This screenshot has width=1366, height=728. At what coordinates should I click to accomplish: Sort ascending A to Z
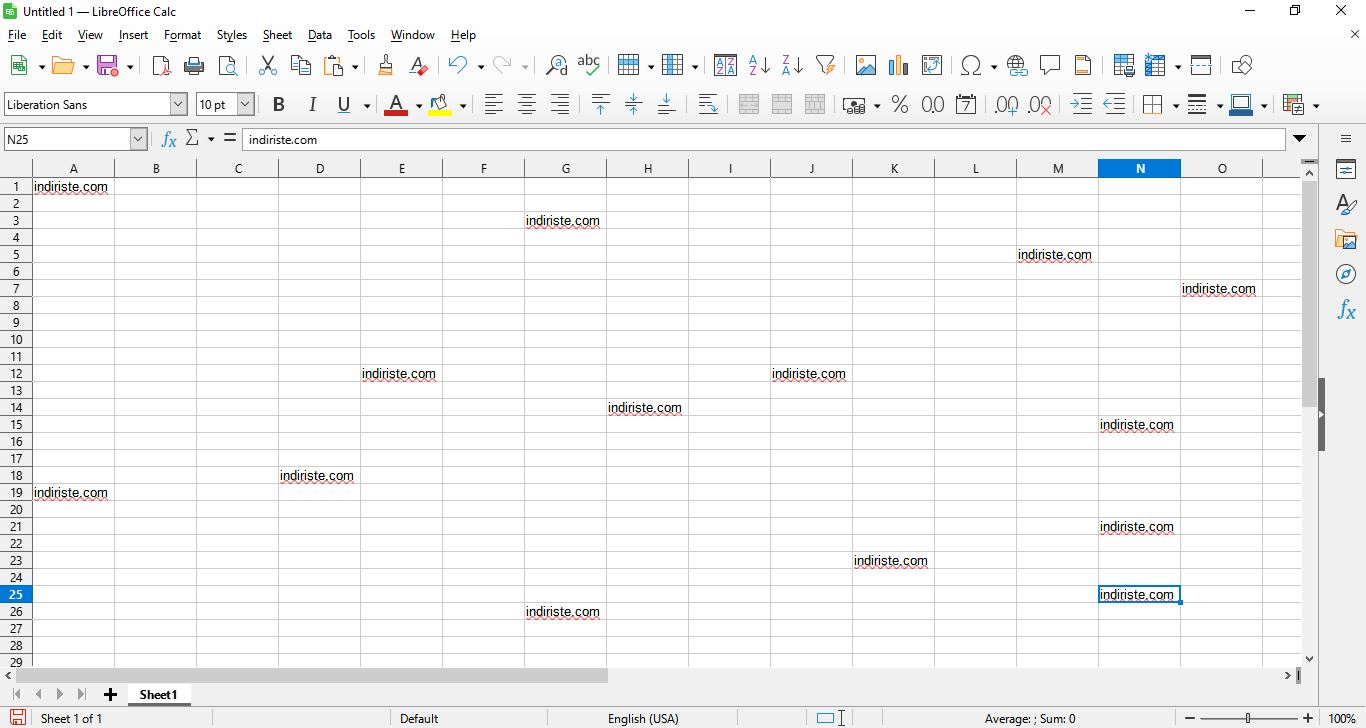[759, 66]
